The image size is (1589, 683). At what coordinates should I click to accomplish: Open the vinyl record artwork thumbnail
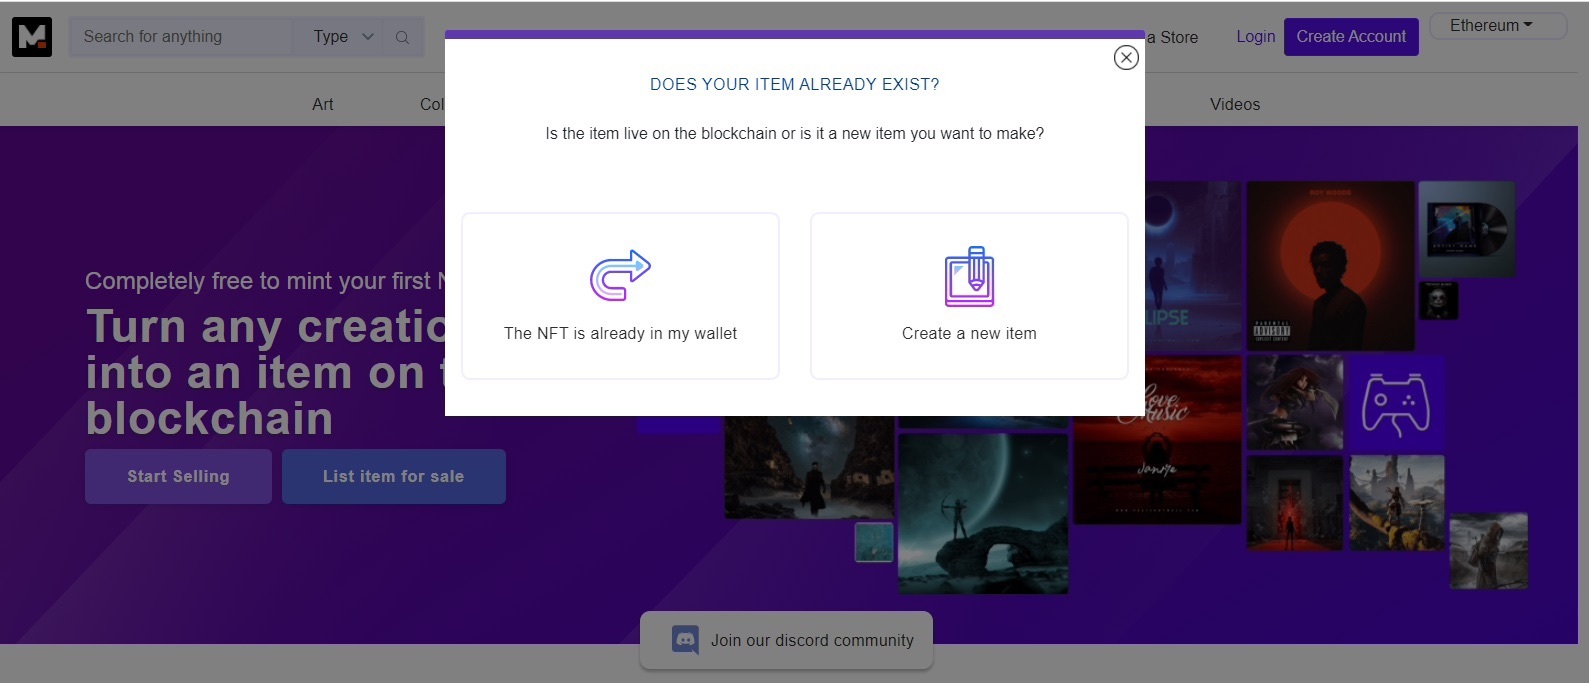[x=1467, y=229]
